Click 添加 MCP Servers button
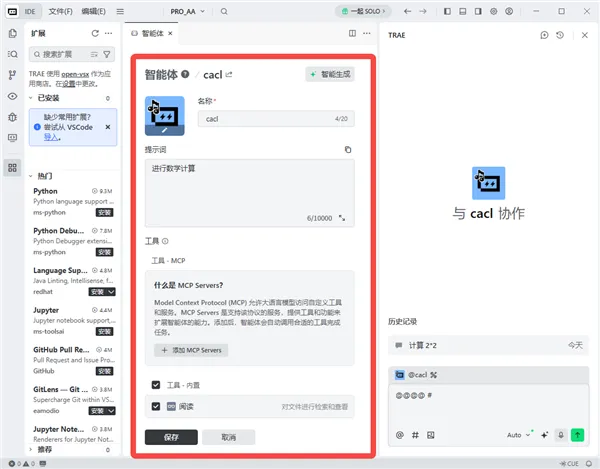This screenshot has height=469, width=600. (191, 350)
